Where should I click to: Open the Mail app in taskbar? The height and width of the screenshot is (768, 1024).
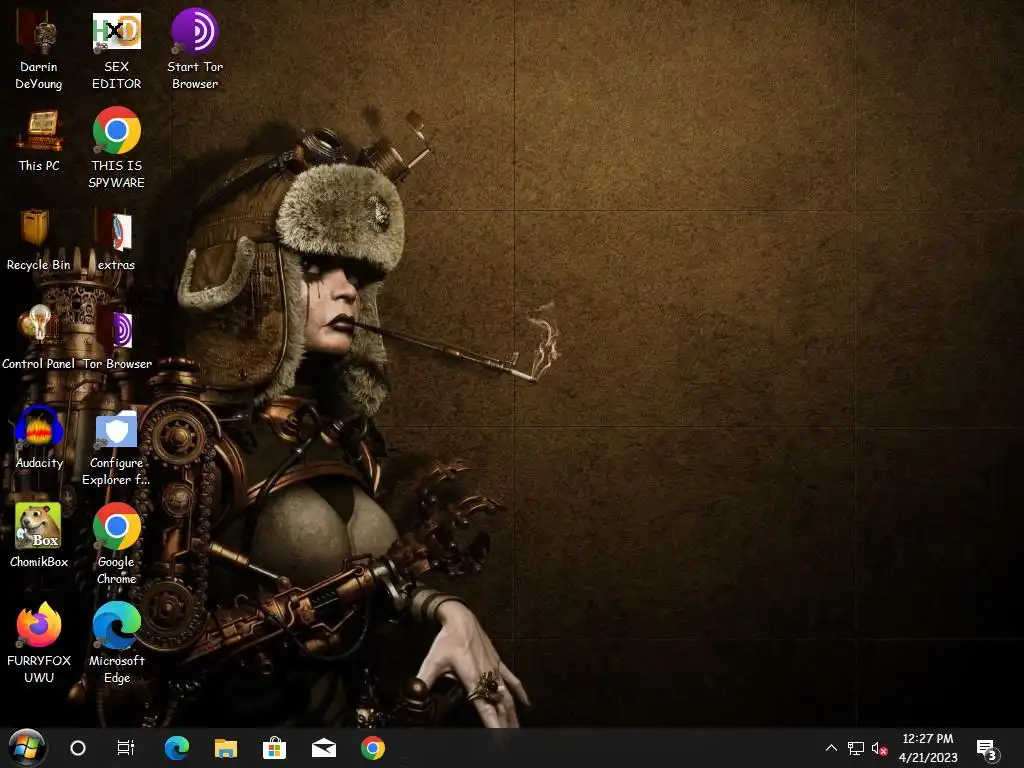(x=324, y=748)
